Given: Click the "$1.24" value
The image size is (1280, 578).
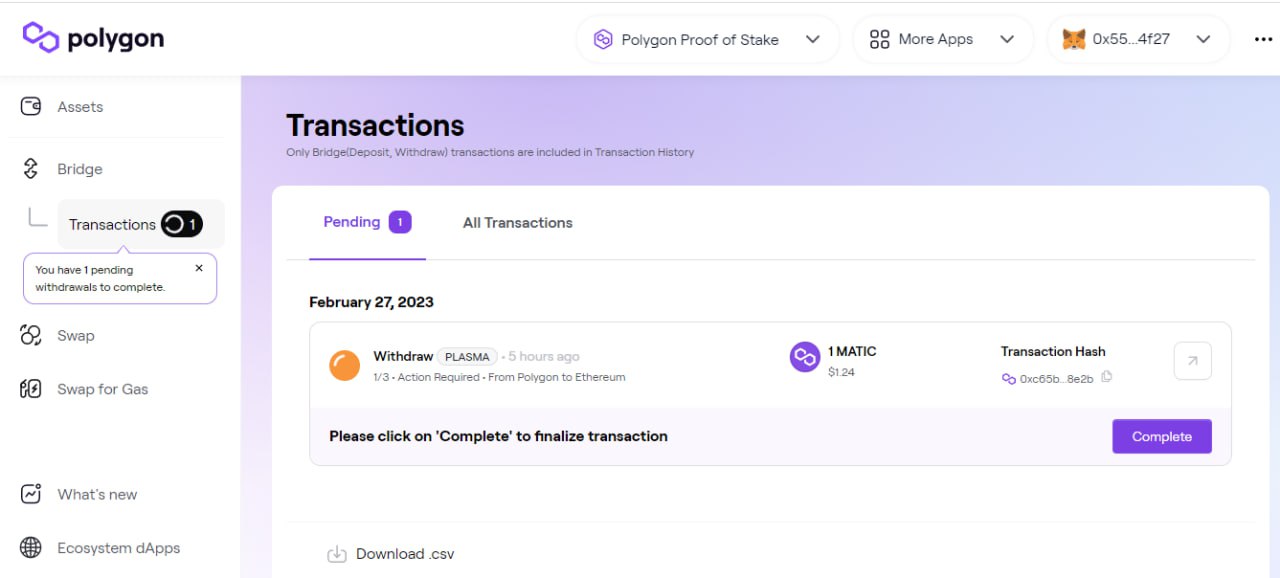Looking at the screenshot, I should (x=841, y=372).
